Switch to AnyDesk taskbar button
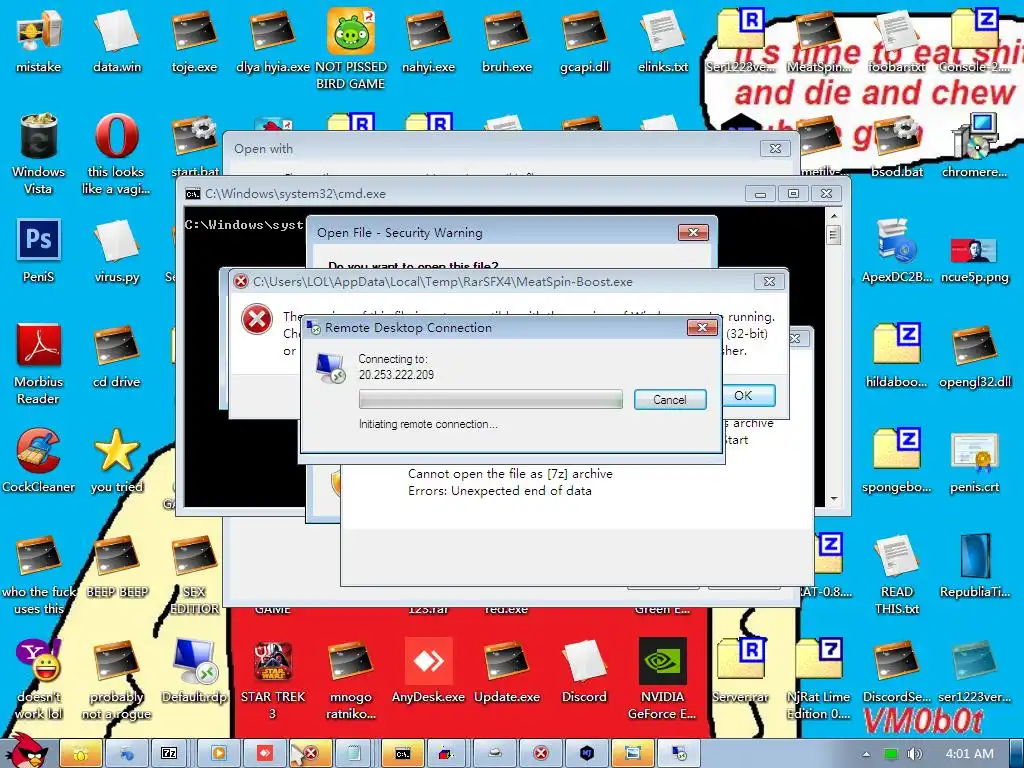1024x768 pixels. click(264, 753)
